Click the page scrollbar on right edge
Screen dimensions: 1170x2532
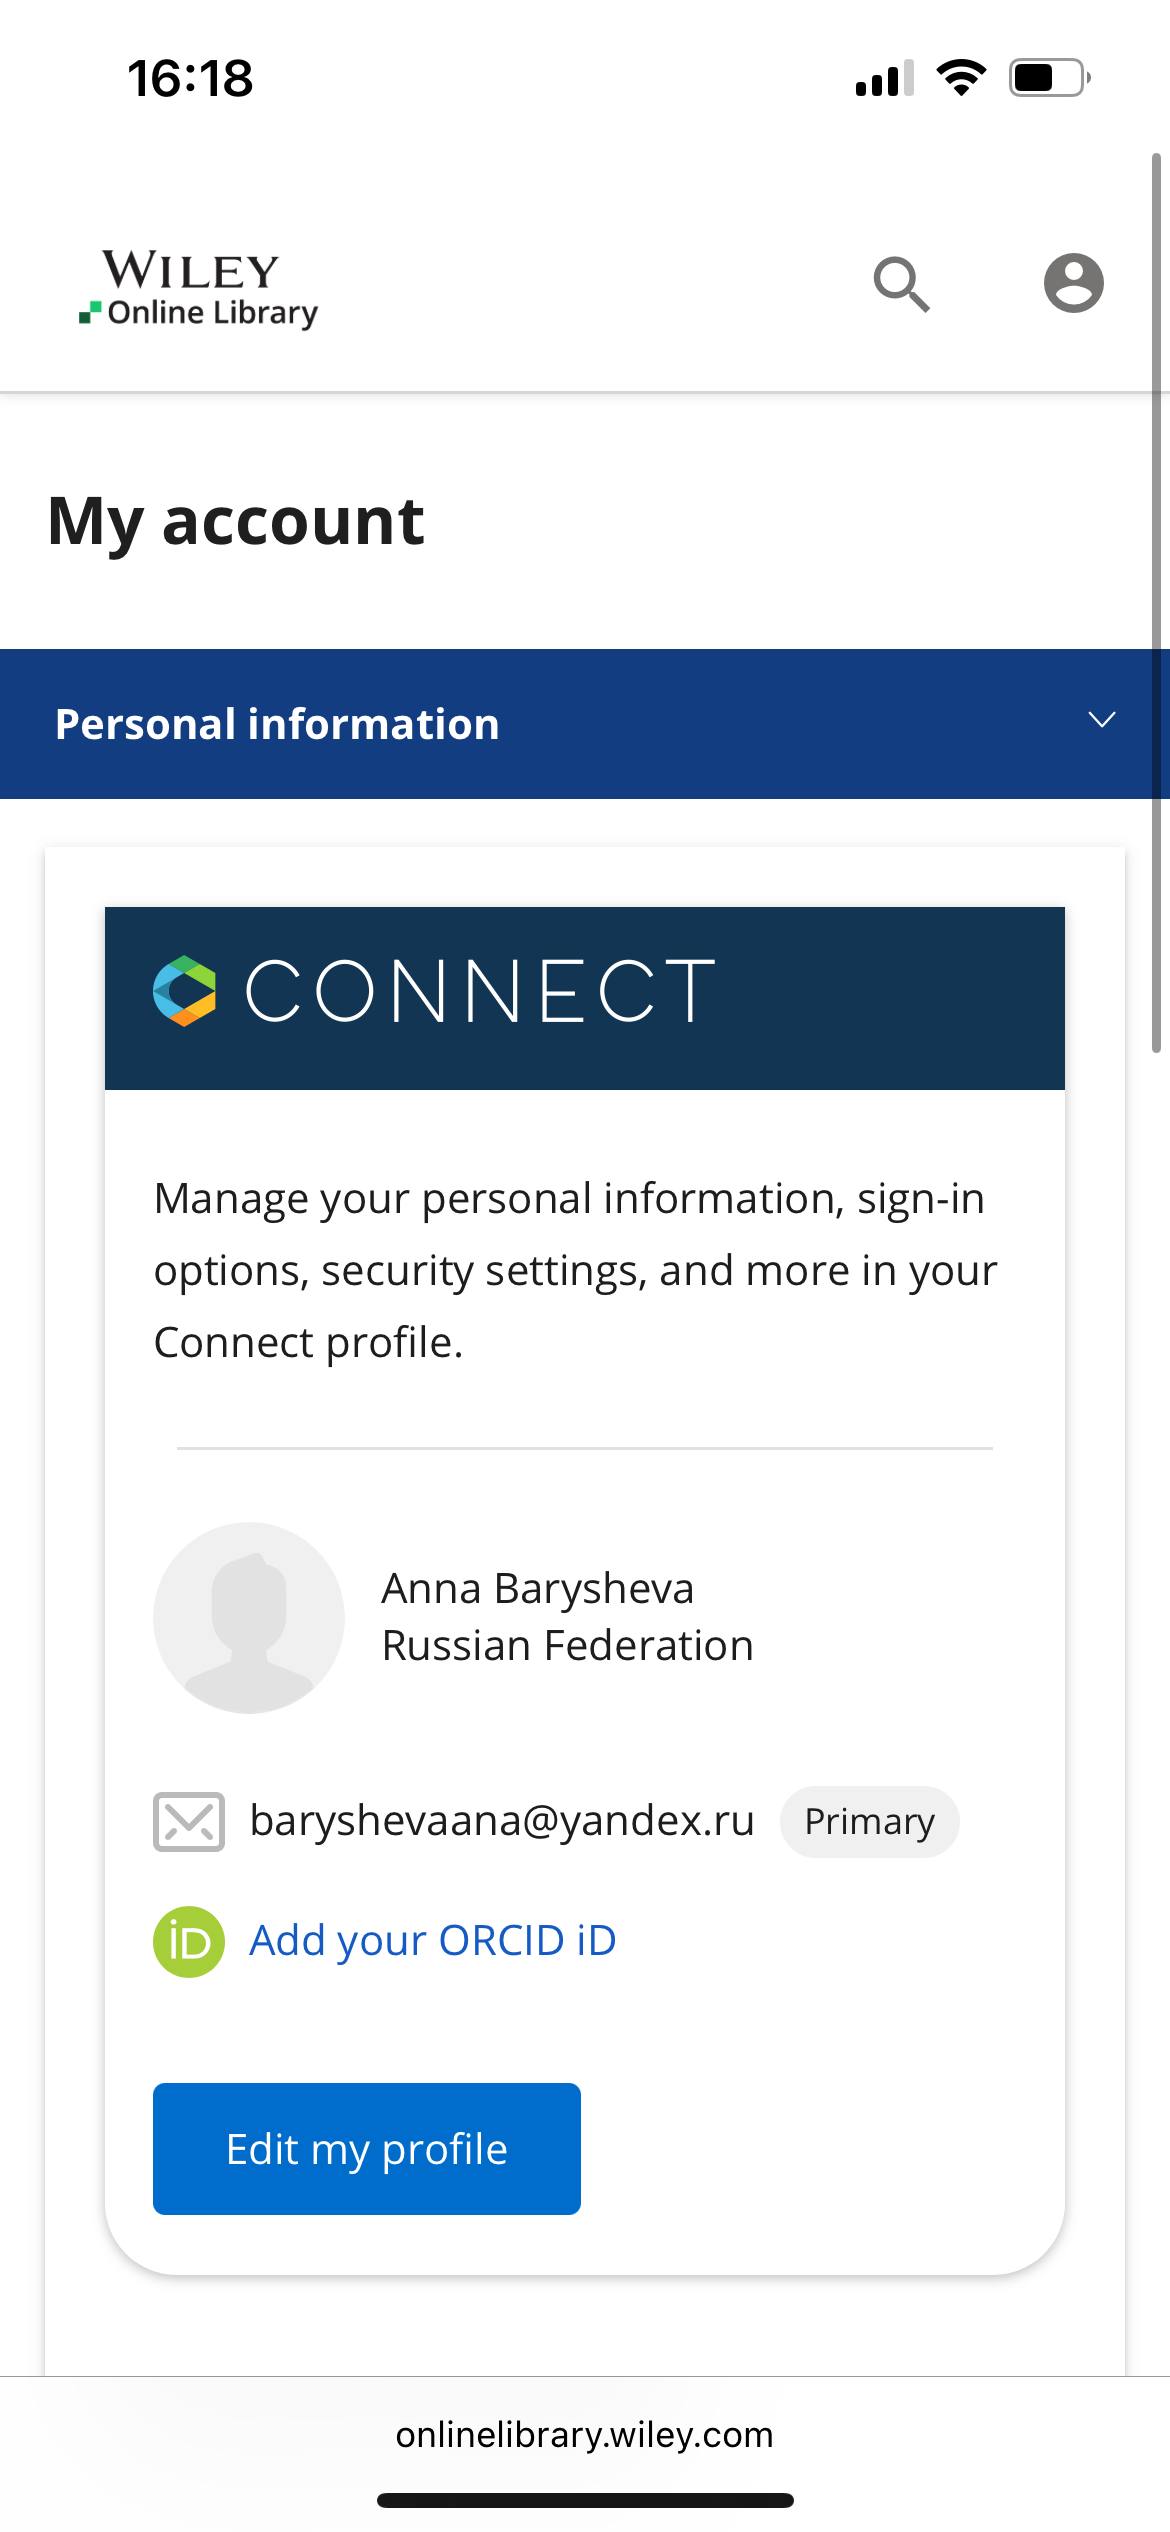pyautogui.click(x=1156, y=600)
